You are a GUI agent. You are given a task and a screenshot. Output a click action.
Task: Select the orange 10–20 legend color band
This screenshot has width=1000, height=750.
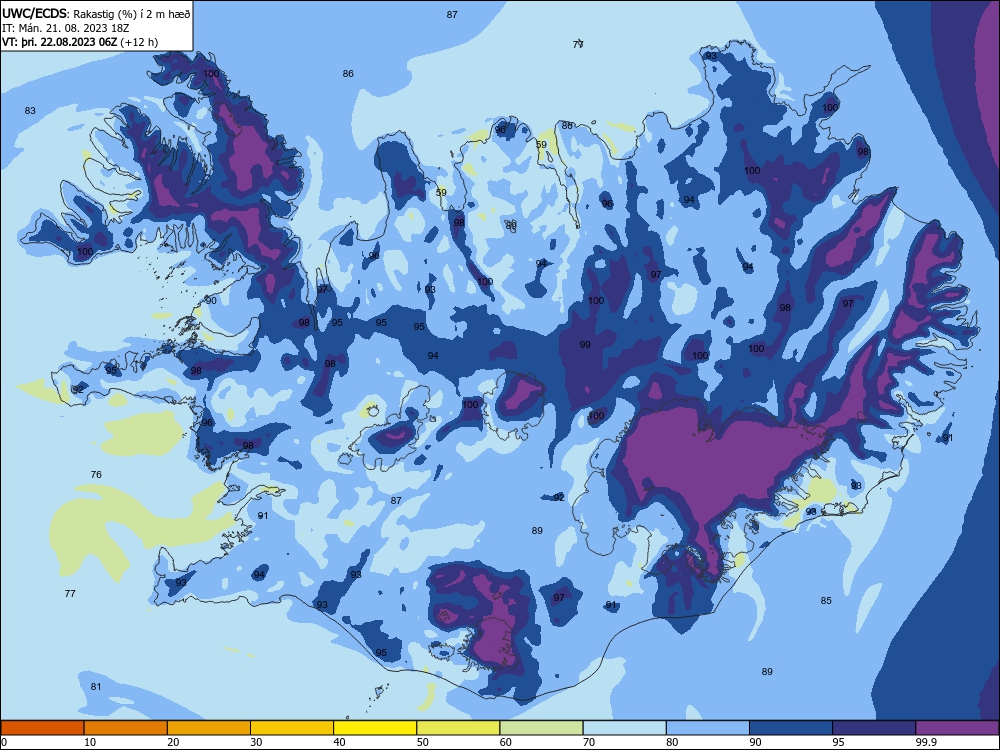click(x=126, y=728)
